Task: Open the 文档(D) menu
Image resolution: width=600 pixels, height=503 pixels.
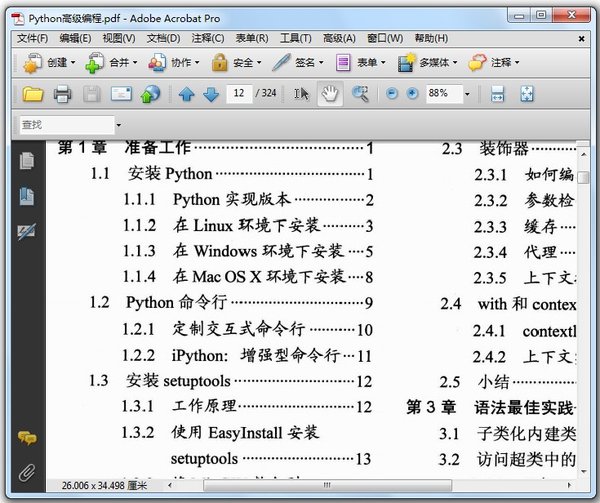Action: tap(163, 38)
